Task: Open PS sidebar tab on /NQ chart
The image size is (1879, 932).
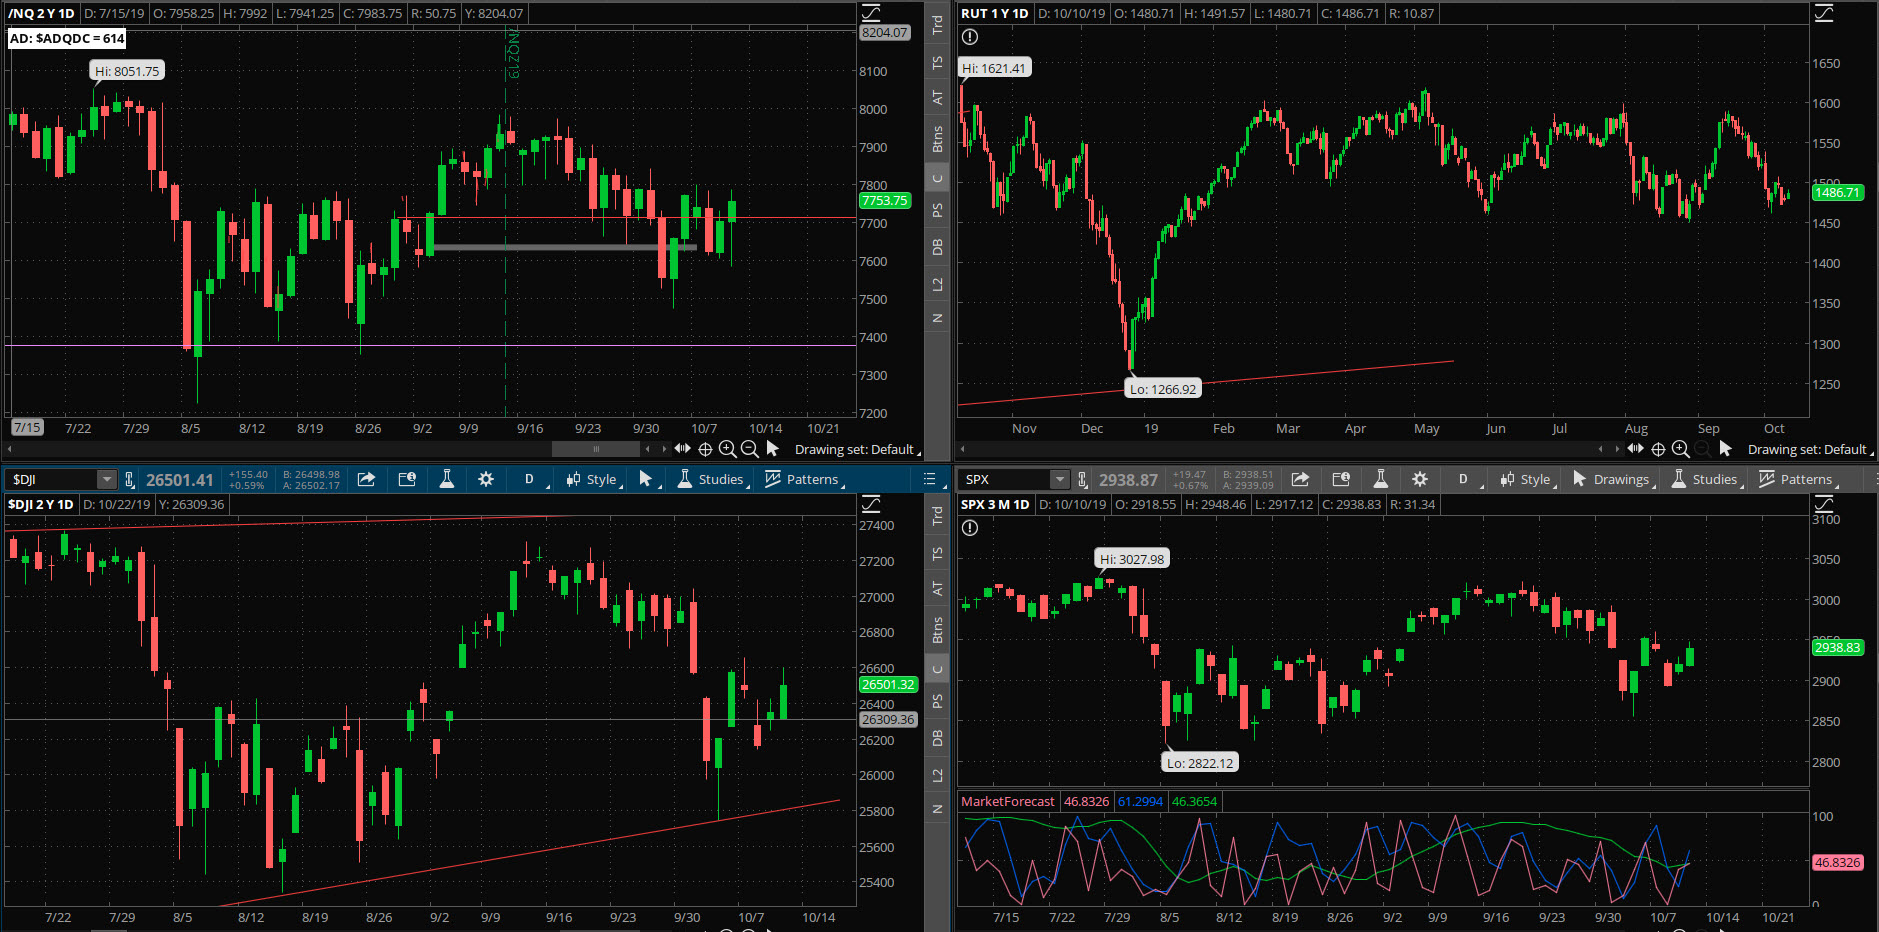Action: tap(937, 210)
